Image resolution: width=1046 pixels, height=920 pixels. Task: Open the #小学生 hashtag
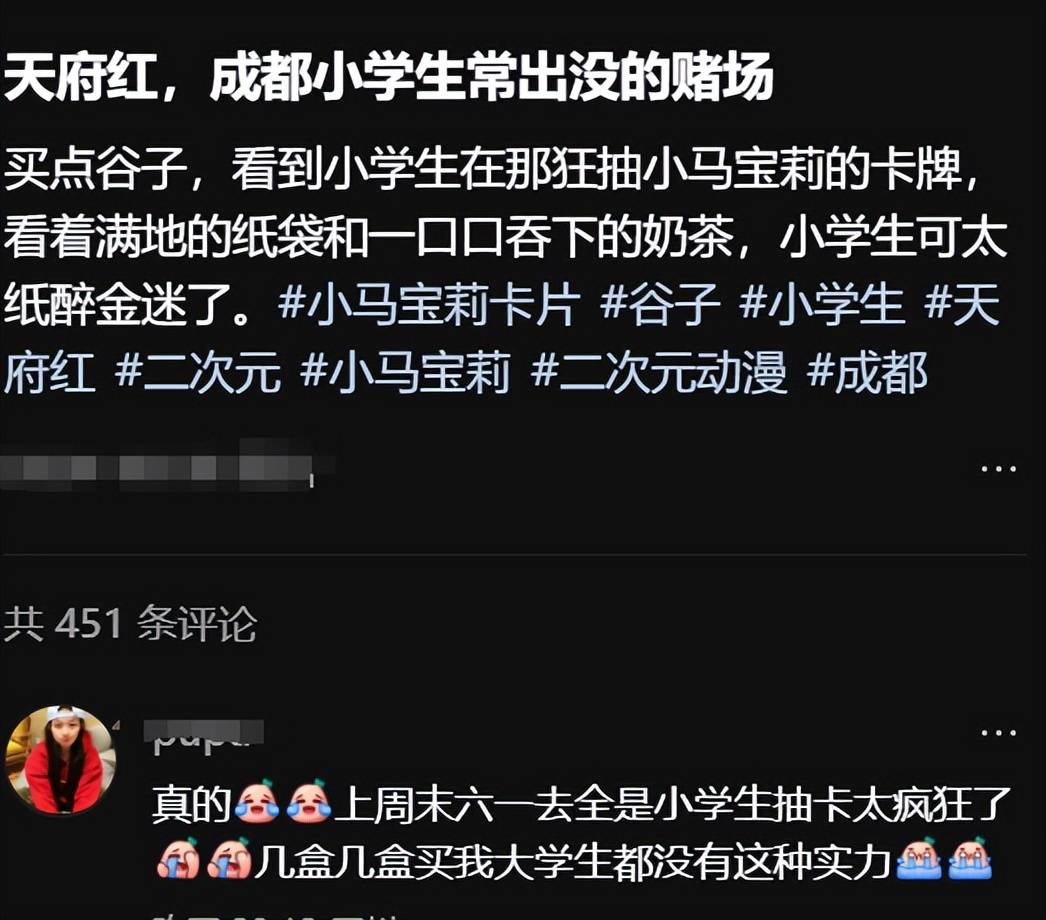[822, 304]
